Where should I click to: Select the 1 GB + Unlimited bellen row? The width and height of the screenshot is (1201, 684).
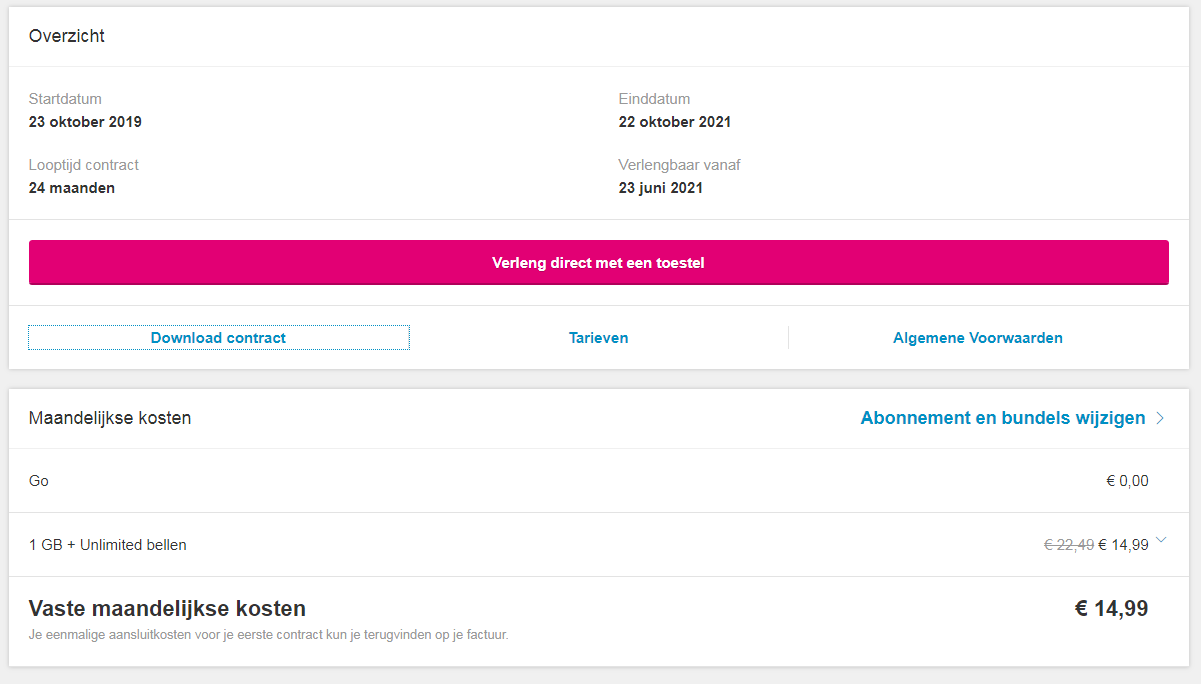click(x=108, y=545)
